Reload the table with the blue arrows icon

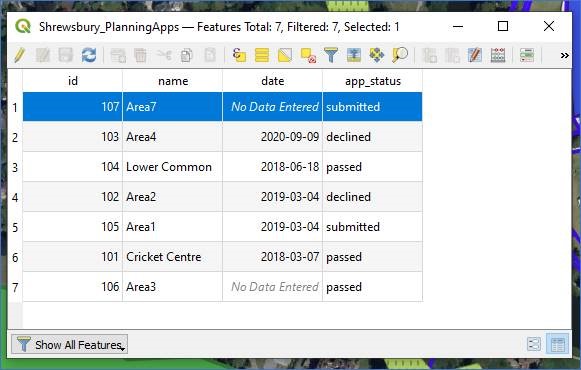coord(89,56)
